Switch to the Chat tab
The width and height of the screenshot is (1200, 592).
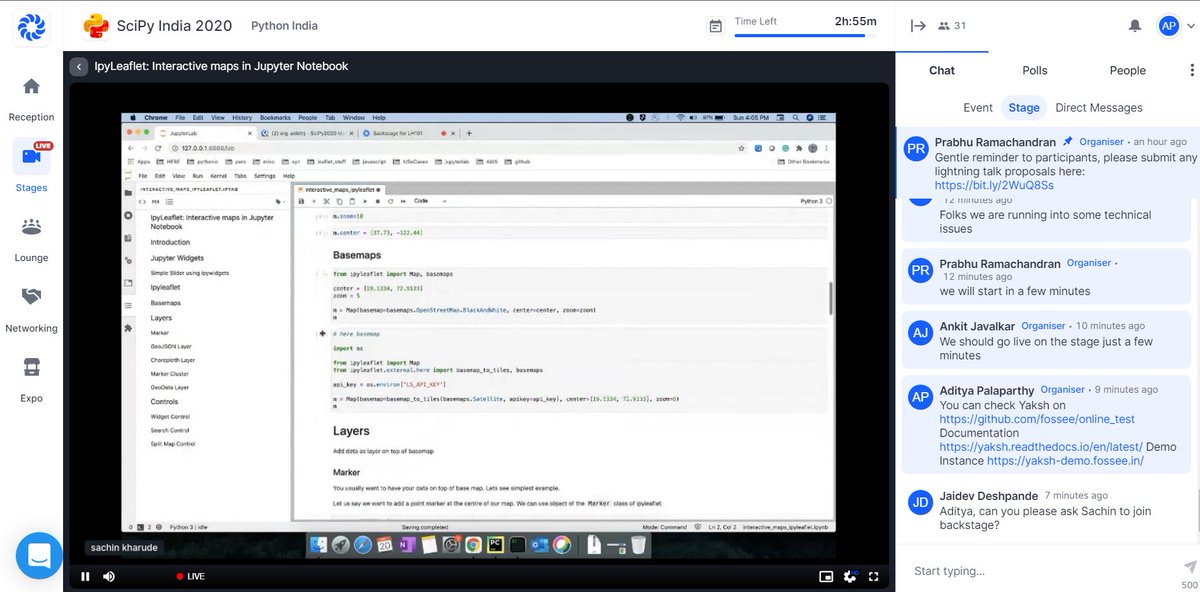click(942, 70)
